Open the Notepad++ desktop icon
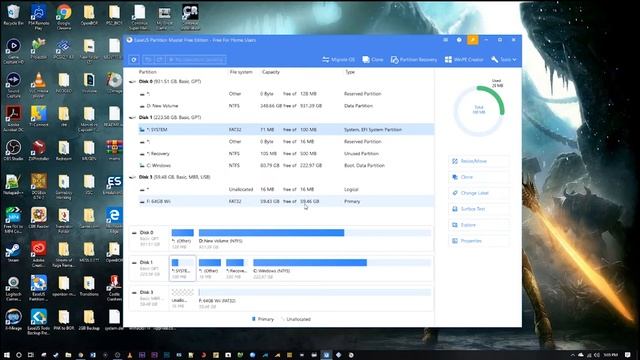The height and width of the screenshot is (360, 640). [x=13, y=184]
